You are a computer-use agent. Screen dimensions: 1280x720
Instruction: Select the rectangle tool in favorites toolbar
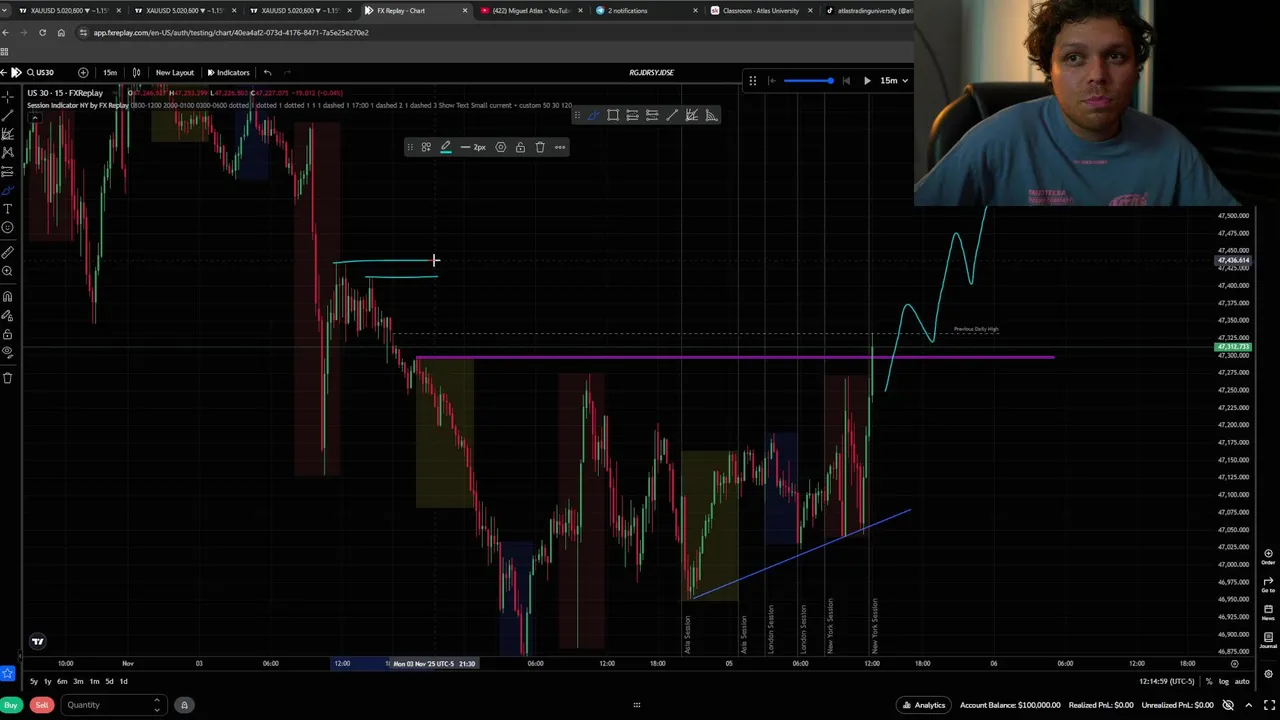point(613,115)
